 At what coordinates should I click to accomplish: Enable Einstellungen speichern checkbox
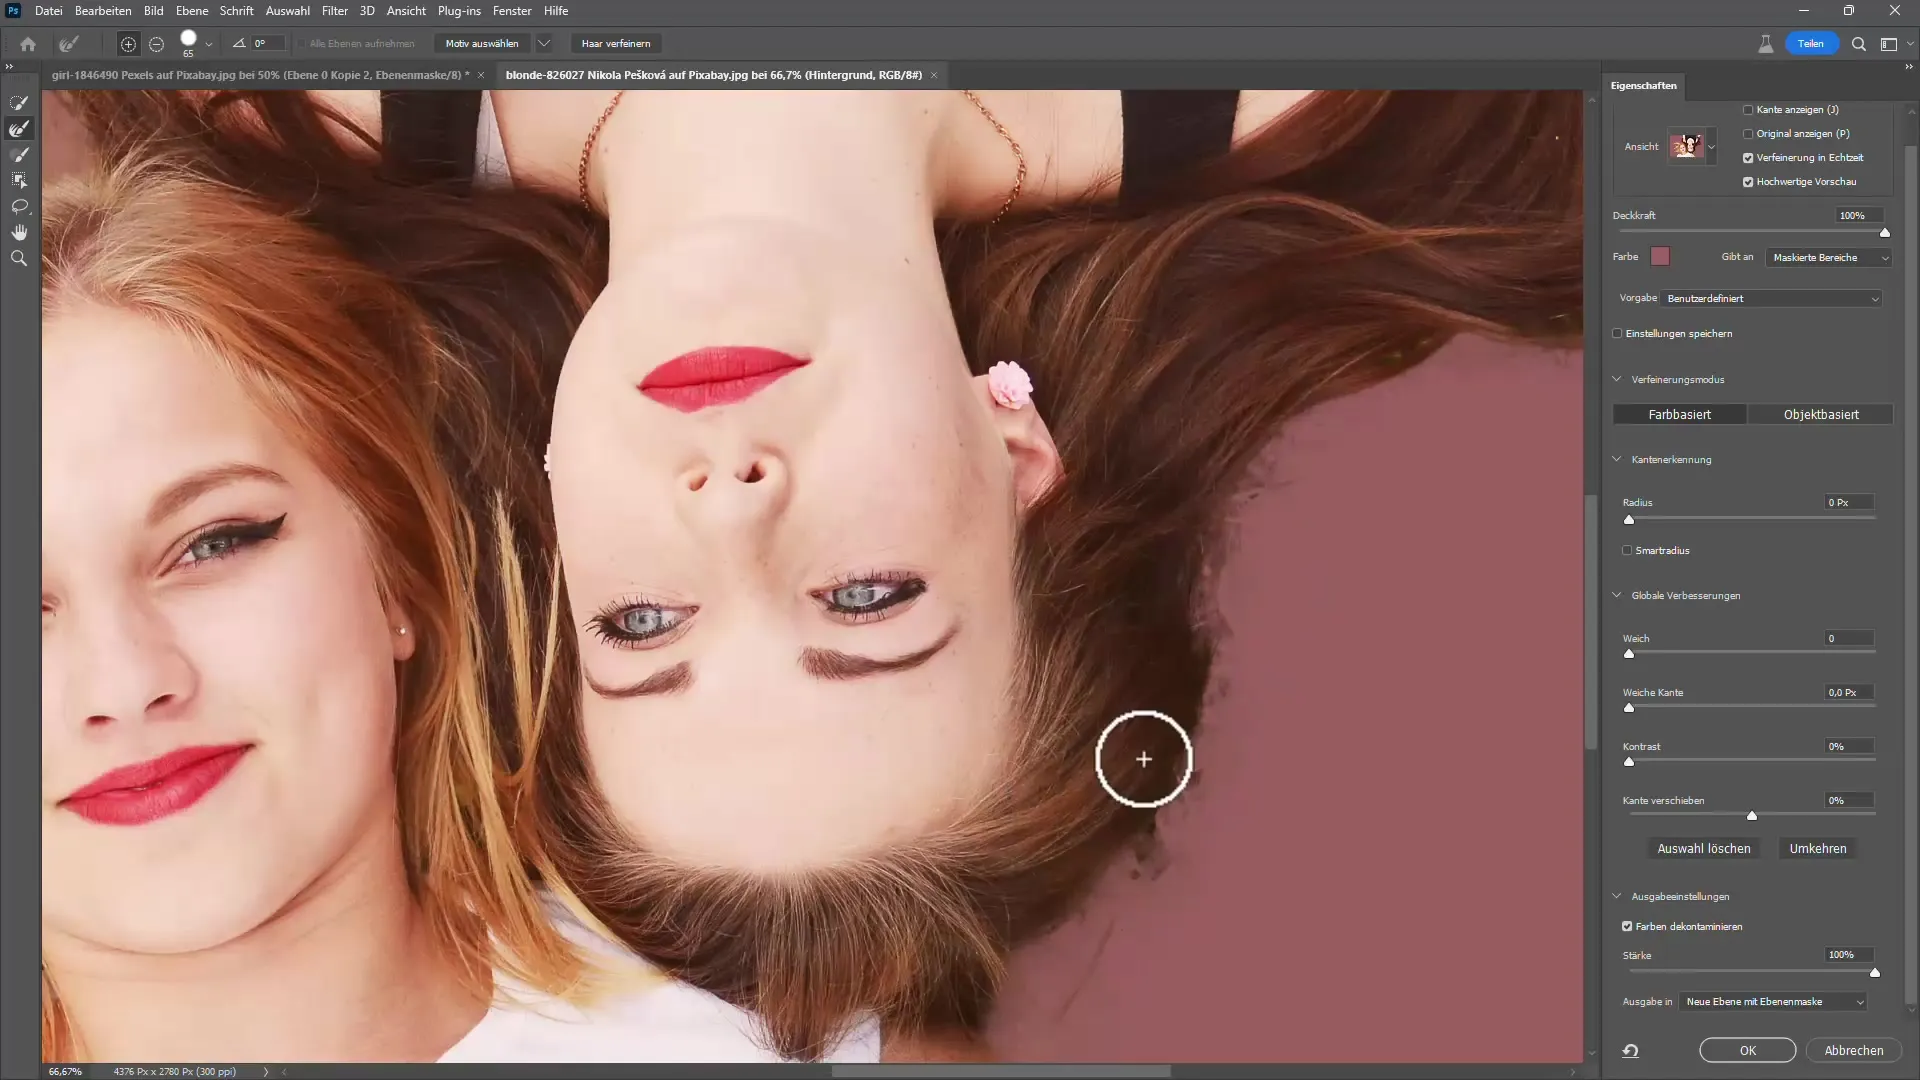(1617, 334)
